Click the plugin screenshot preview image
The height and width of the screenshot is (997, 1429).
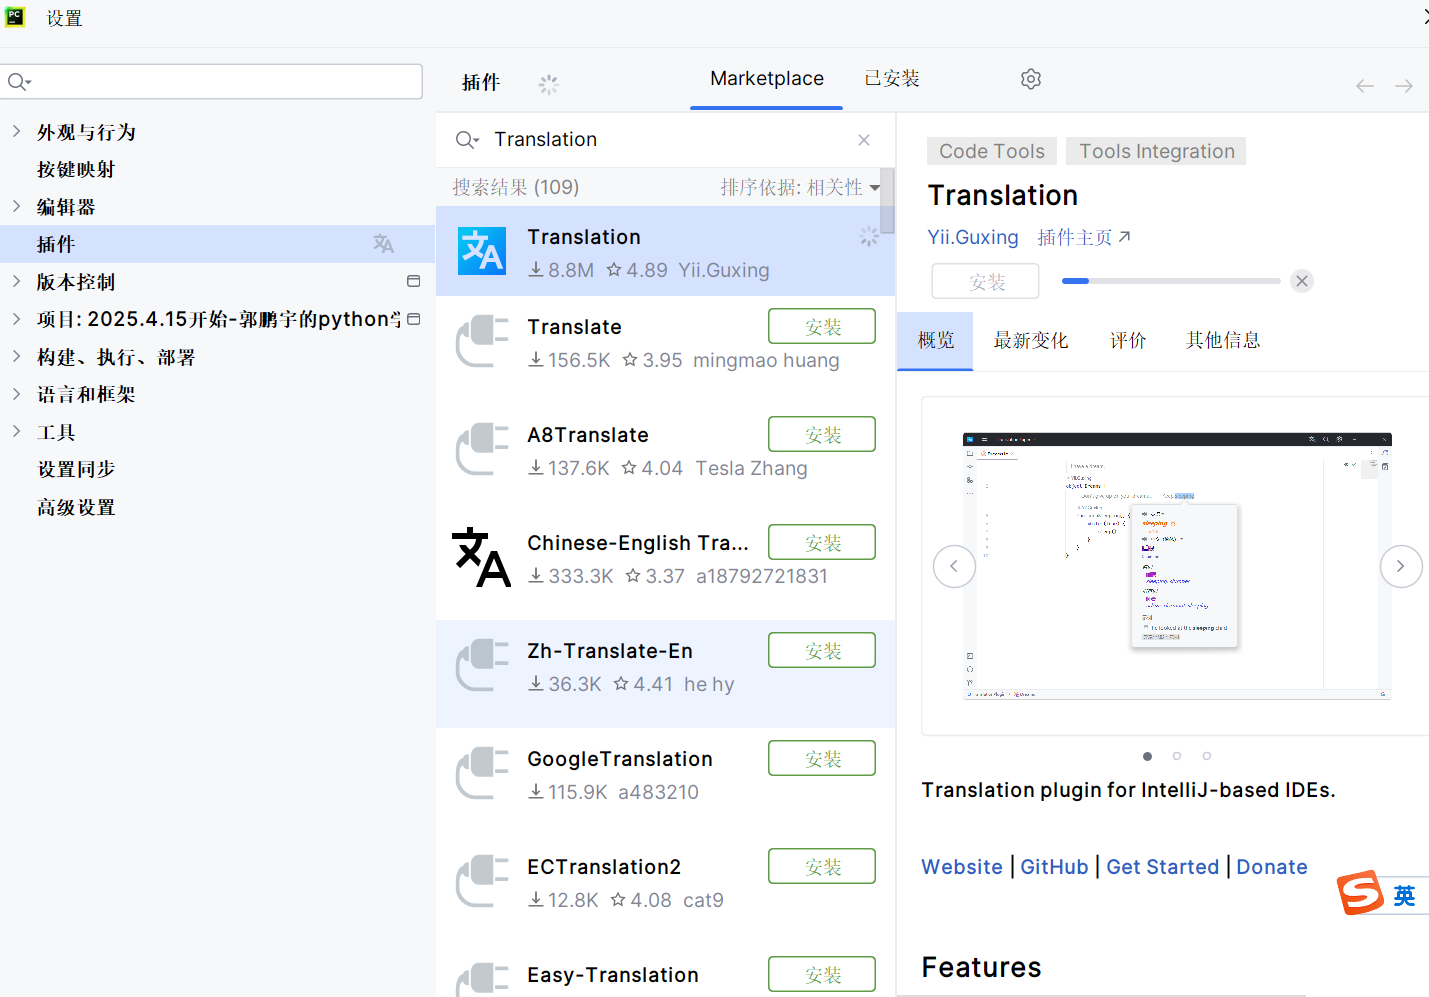click(x=1177, y=566)
